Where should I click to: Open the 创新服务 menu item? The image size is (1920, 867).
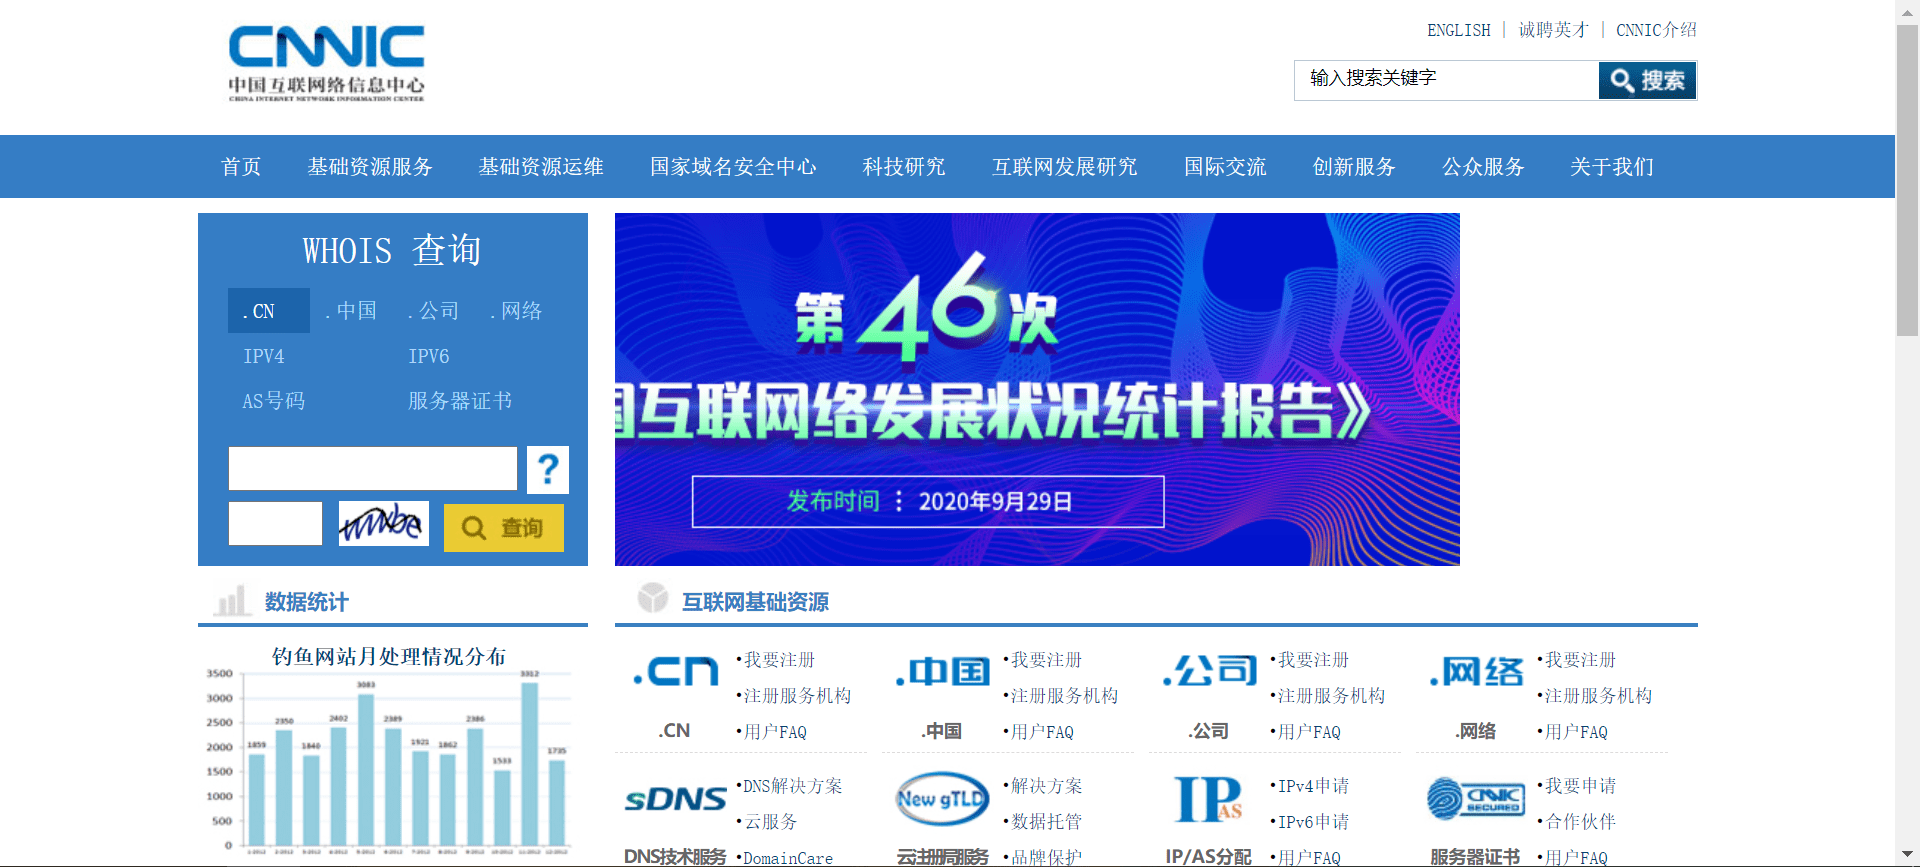1354,167
